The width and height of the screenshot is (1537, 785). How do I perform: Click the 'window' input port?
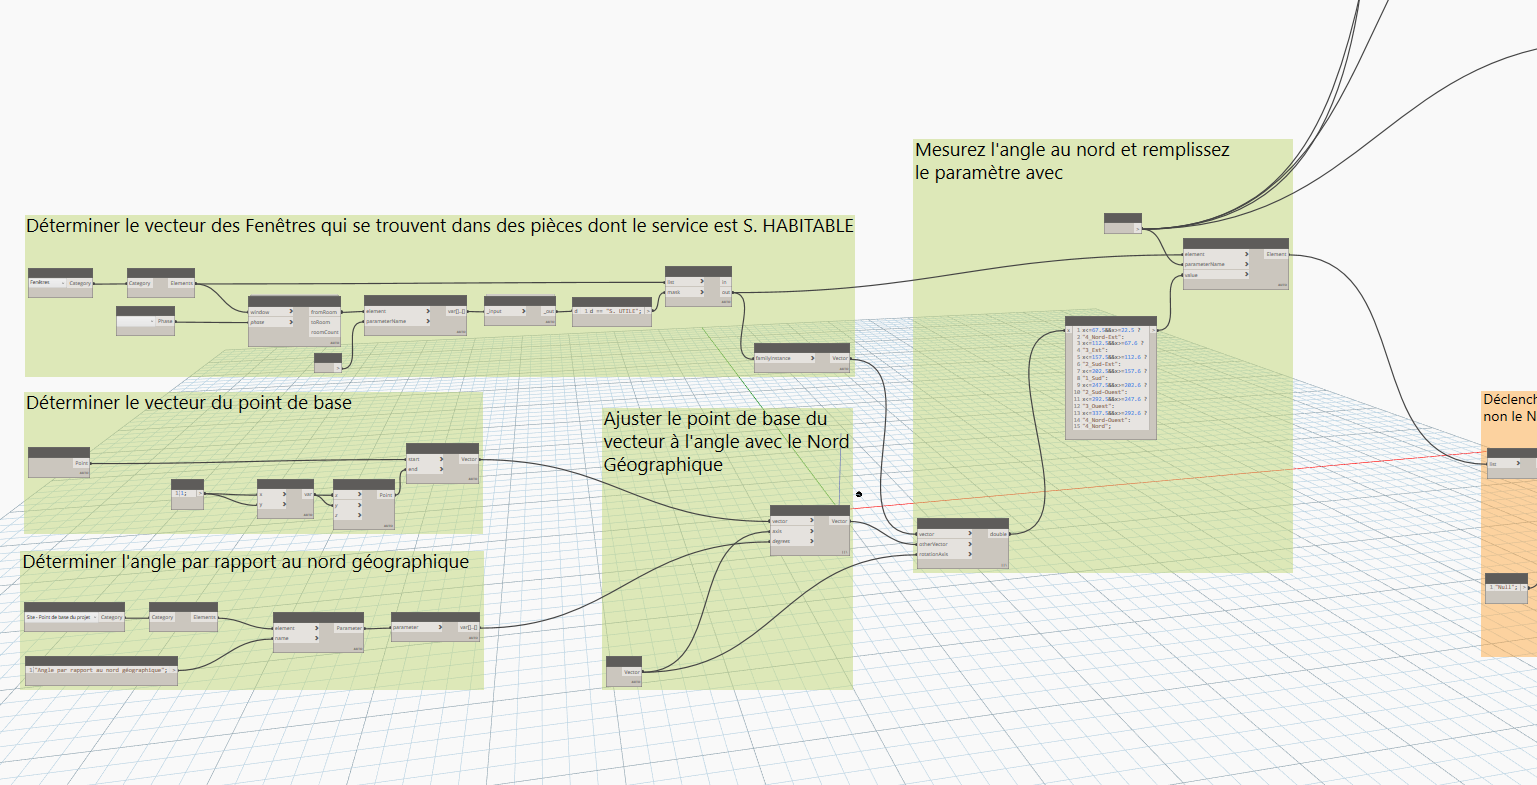[268, 312]
